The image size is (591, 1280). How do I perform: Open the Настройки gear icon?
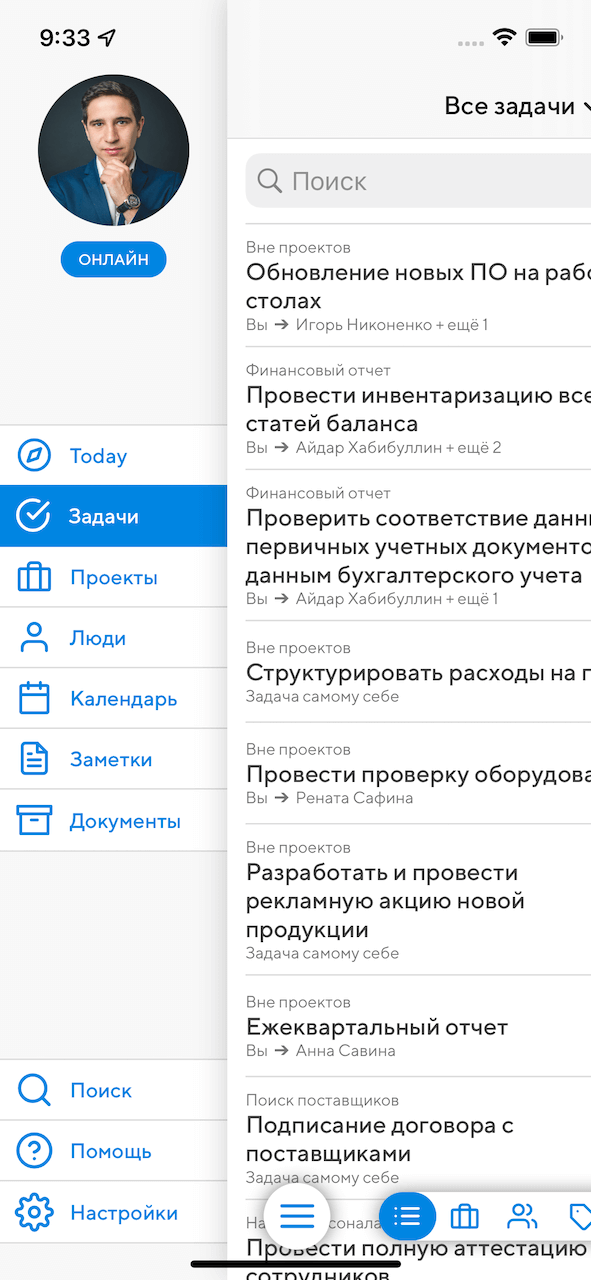(34, 1212)
